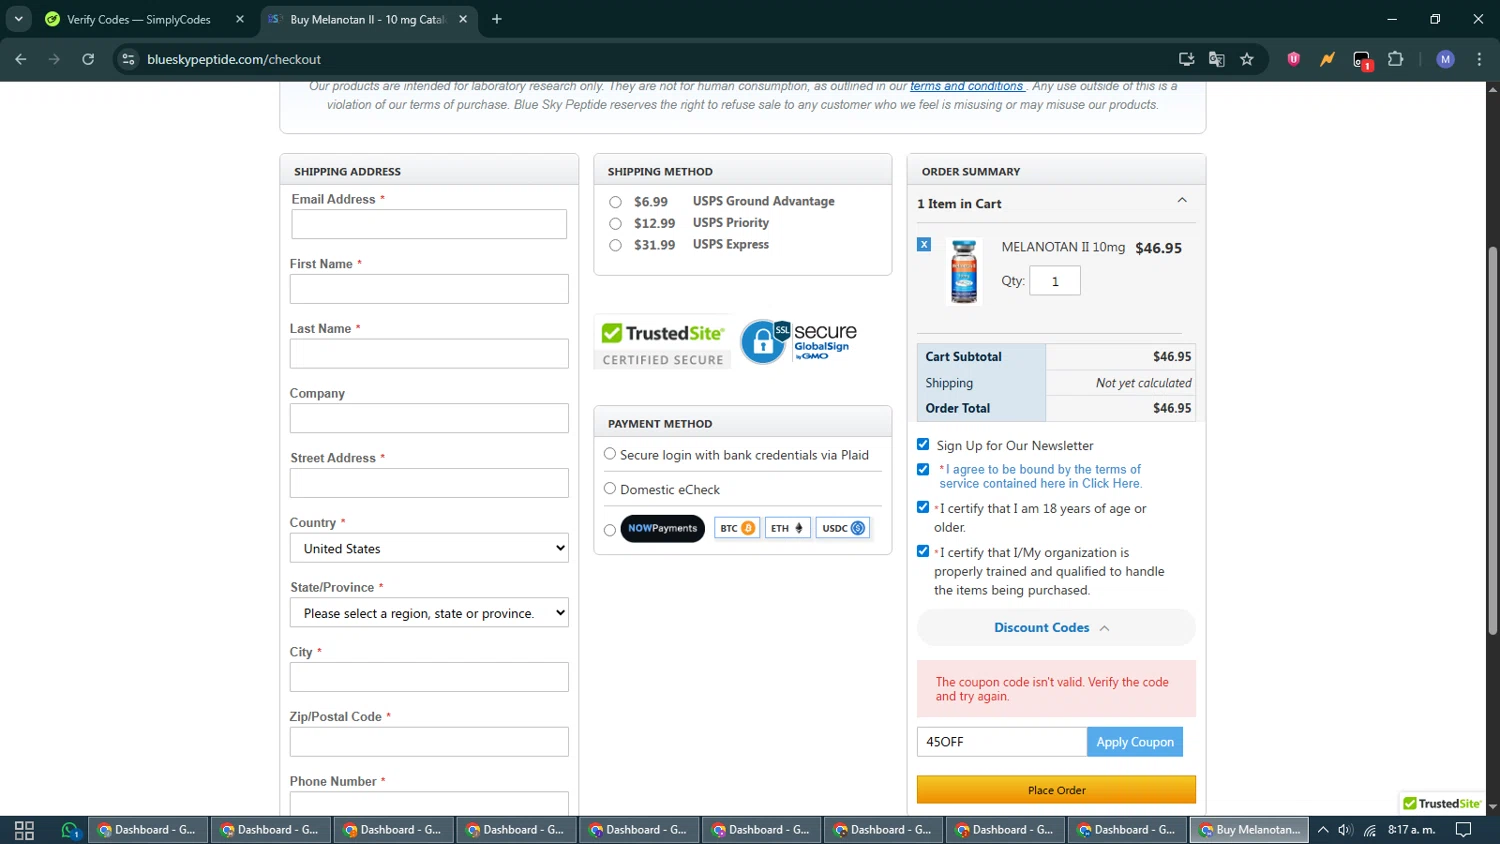Uncheck Sign Up for Our Newsletter

click(x=923, y=444)
